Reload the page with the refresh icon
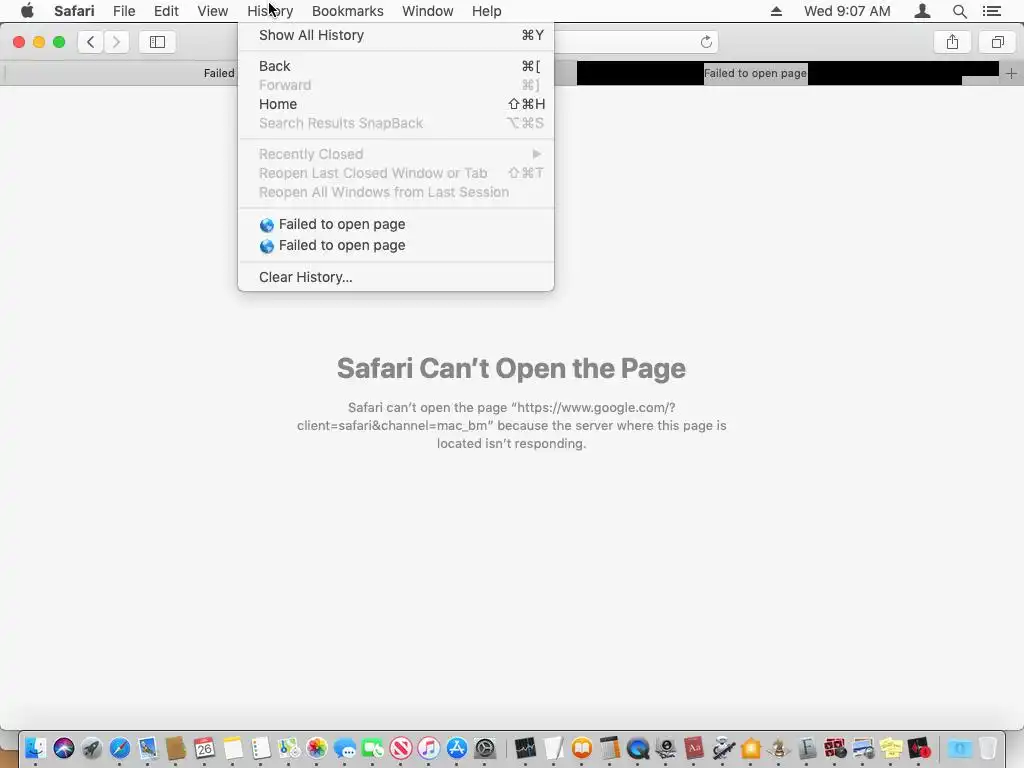1024x768 pixels. click(x=706, y=42)
